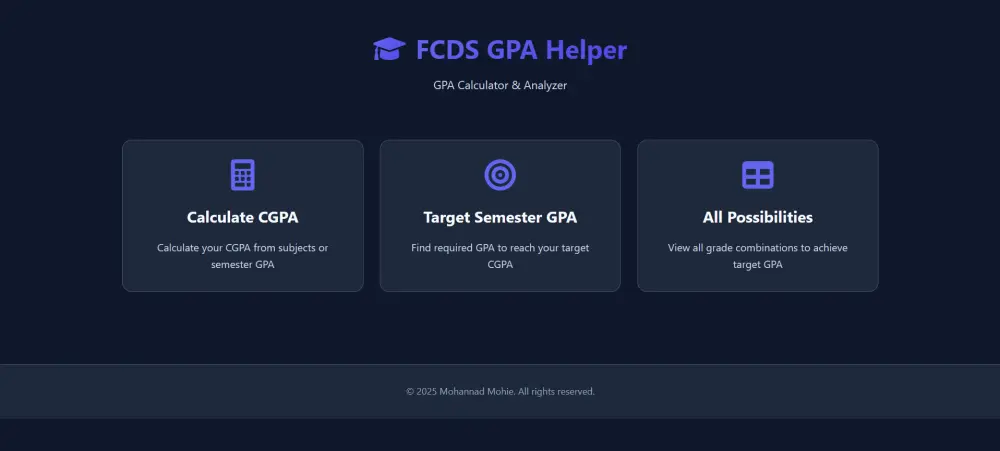Click the table grid icon in All Possibilities
This screenshot has height=451, width=1000.
(758, 175)
